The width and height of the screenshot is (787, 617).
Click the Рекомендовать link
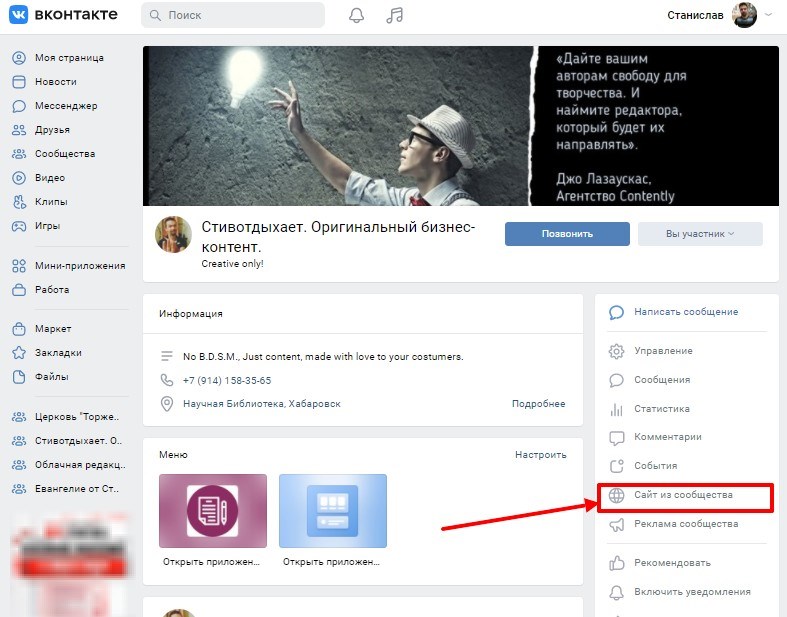click(672, 563)
